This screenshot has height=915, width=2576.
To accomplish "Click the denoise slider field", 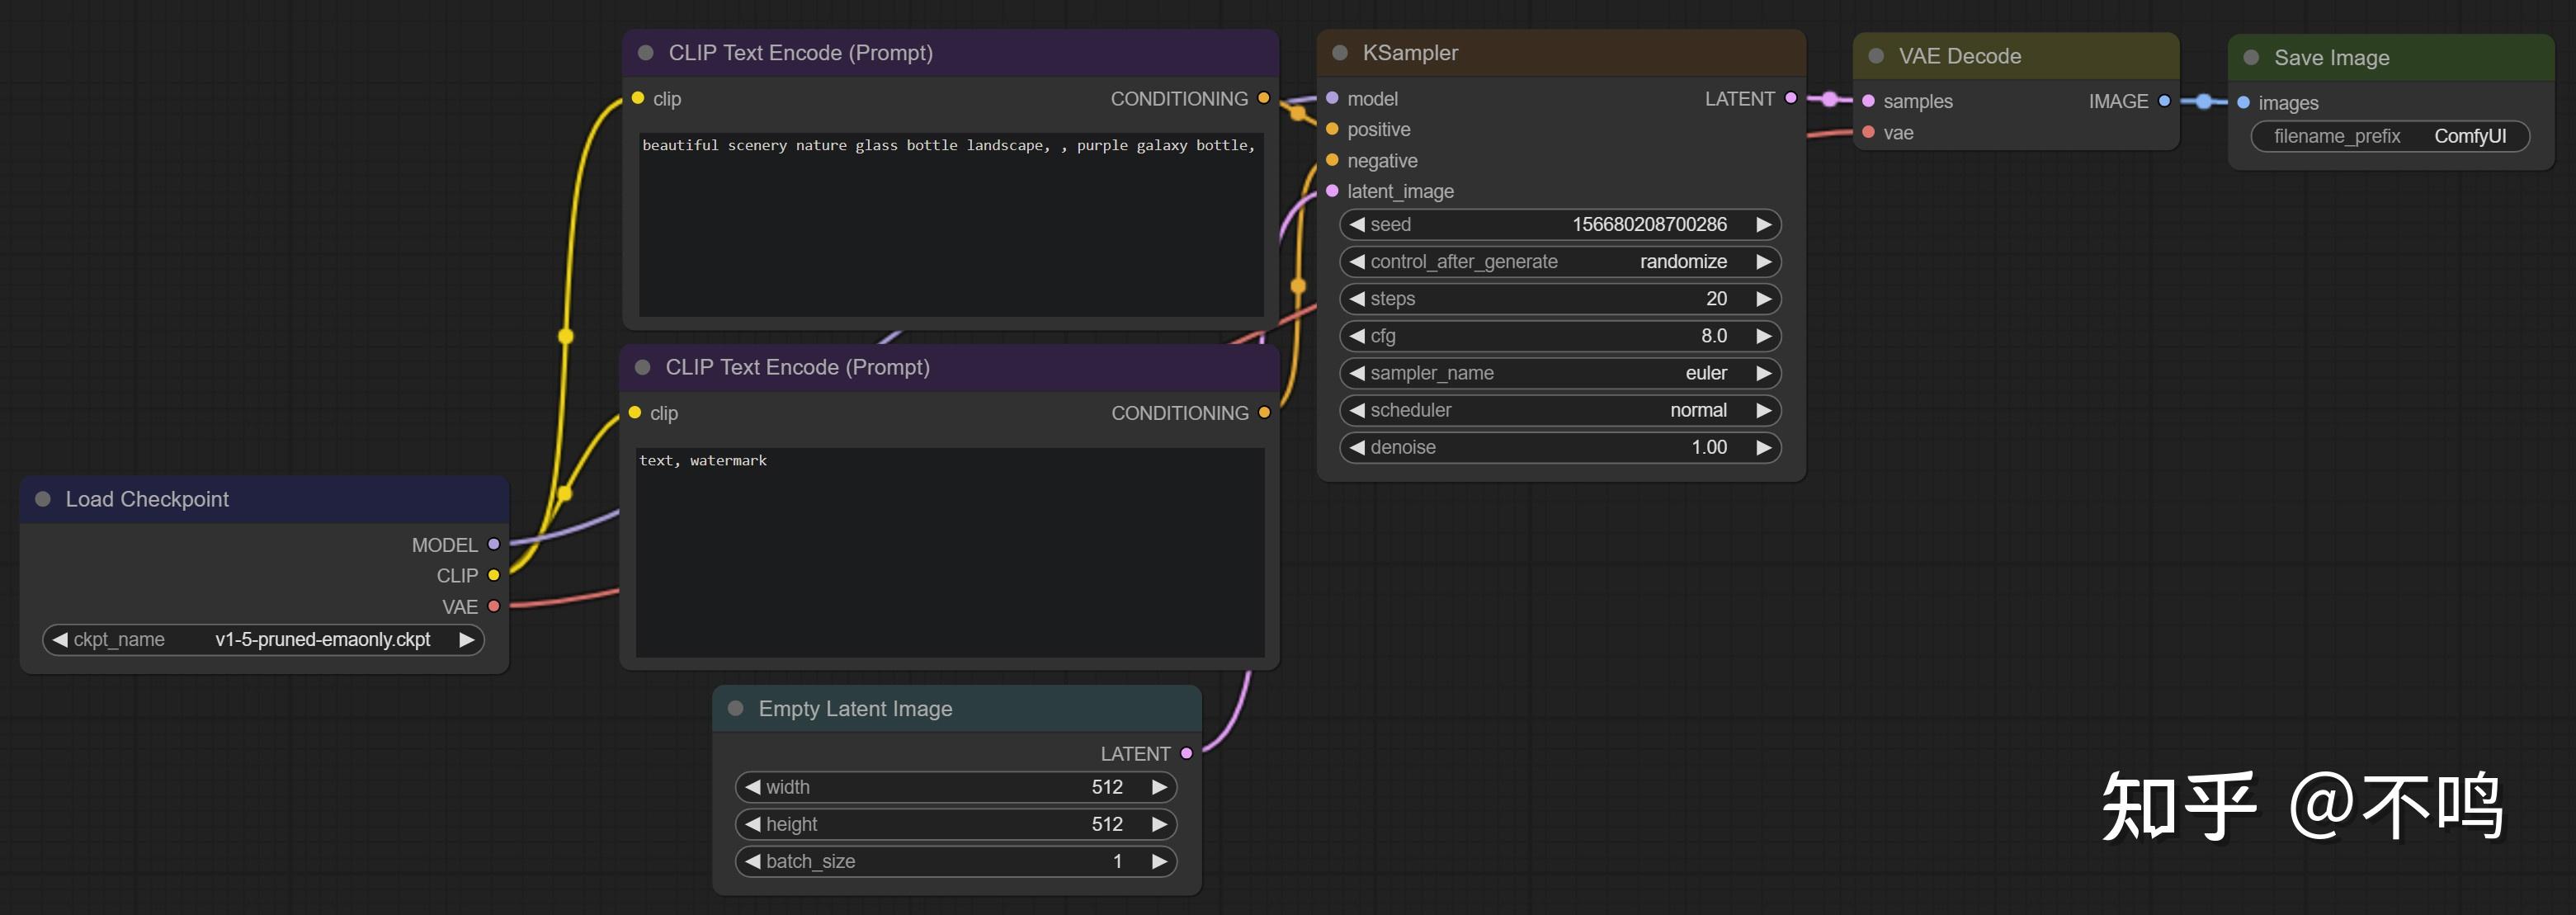I will pos(1560,447).
